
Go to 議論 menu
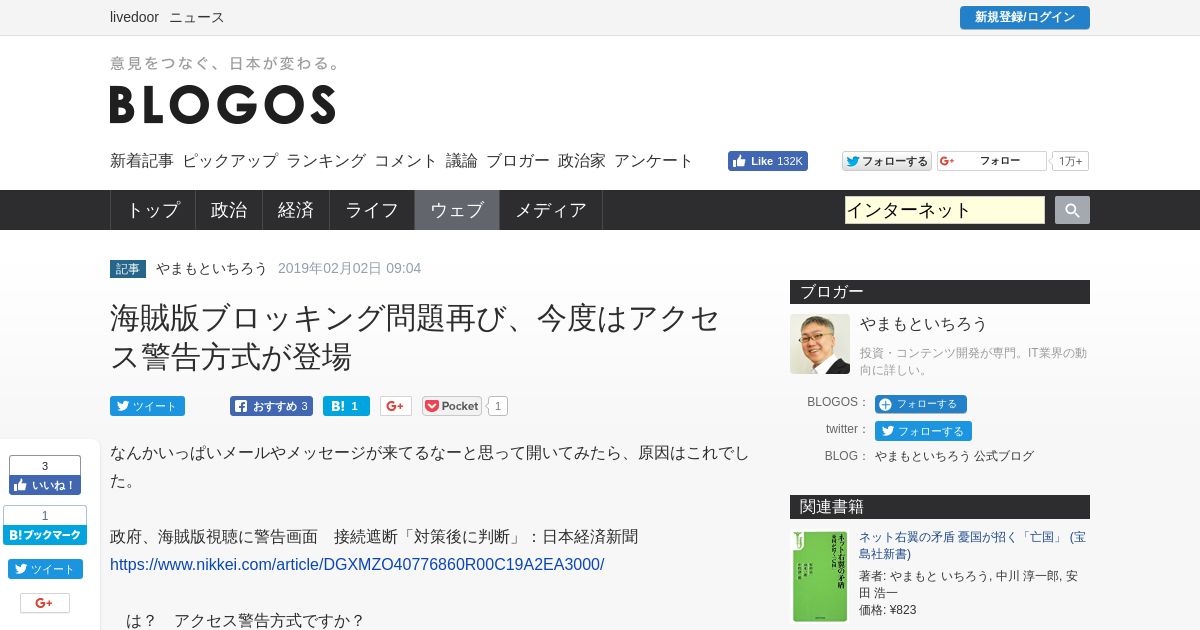(x=462, y=161)
